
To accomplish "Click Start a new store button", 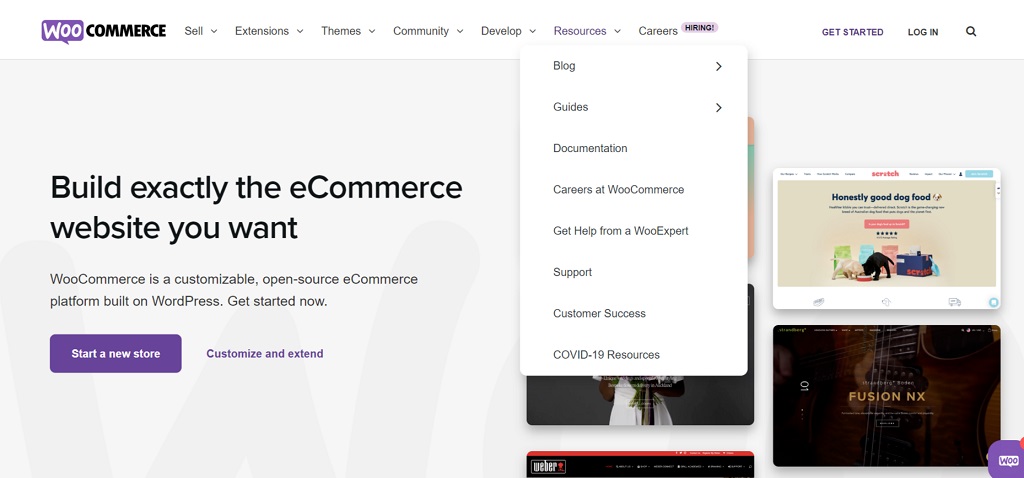I will (116, 353).
